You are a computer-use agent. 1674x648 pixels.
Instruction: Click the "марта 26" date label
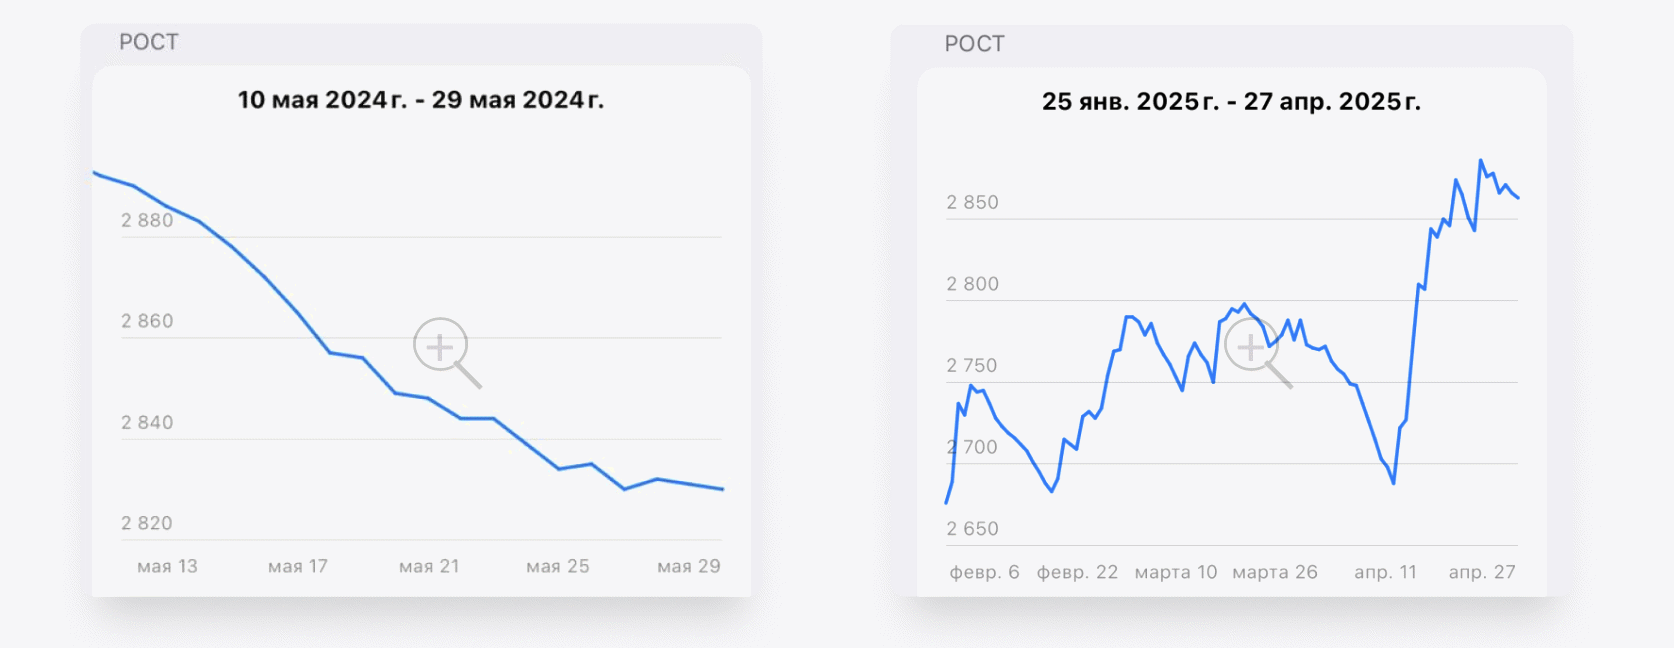(x=1275, y=572)
